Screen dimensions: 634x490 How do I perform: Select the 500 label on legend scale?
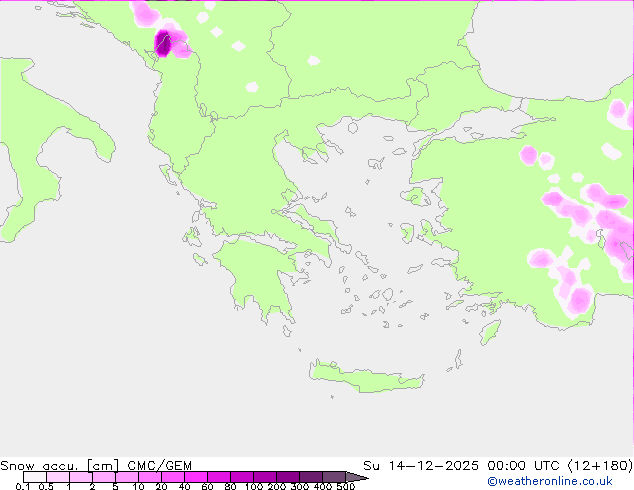[x=346, y=486]
